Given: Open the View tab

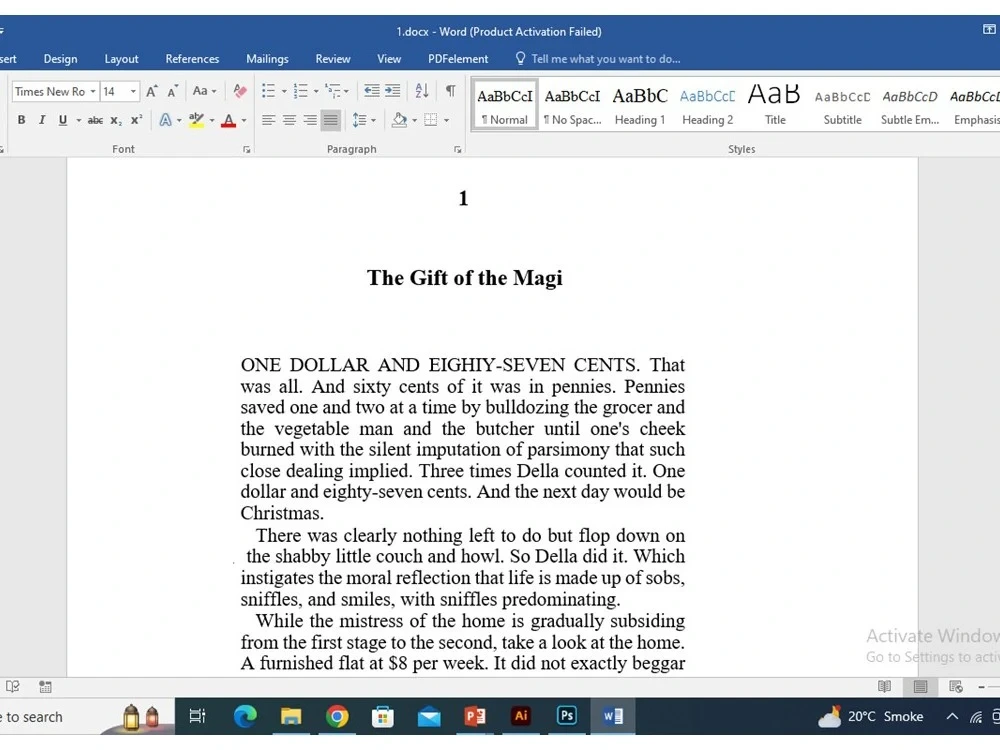Looking at the screenshot, I should pos(389,59).
